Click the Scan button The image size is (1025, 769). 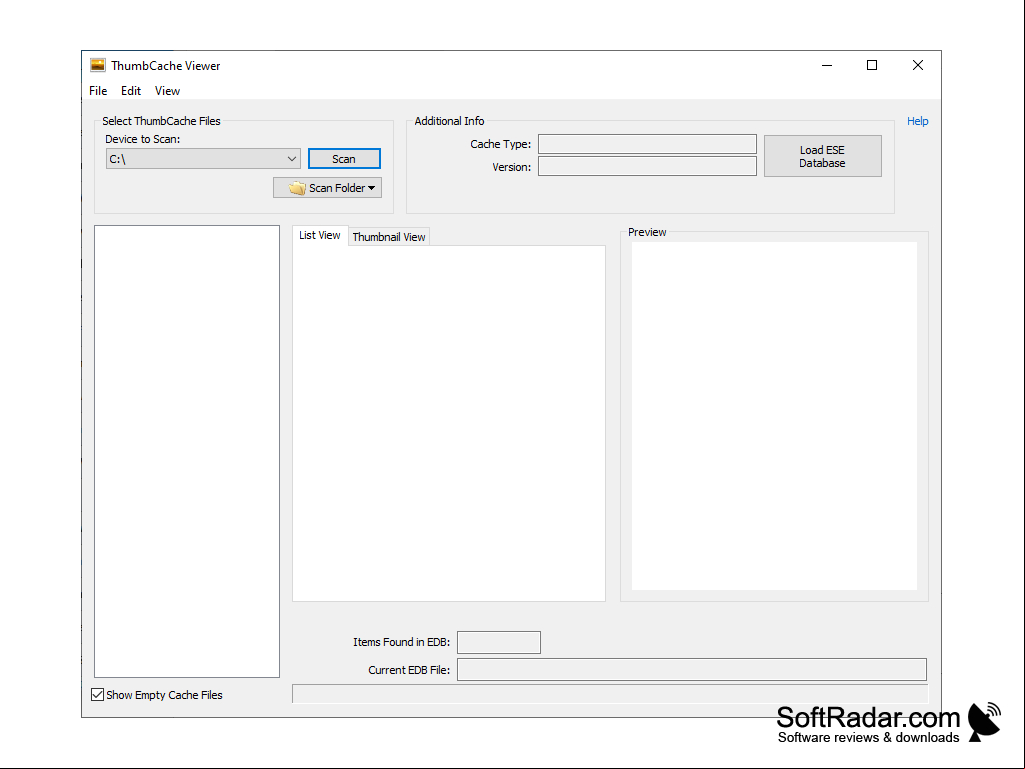click(x=344, y=159)
